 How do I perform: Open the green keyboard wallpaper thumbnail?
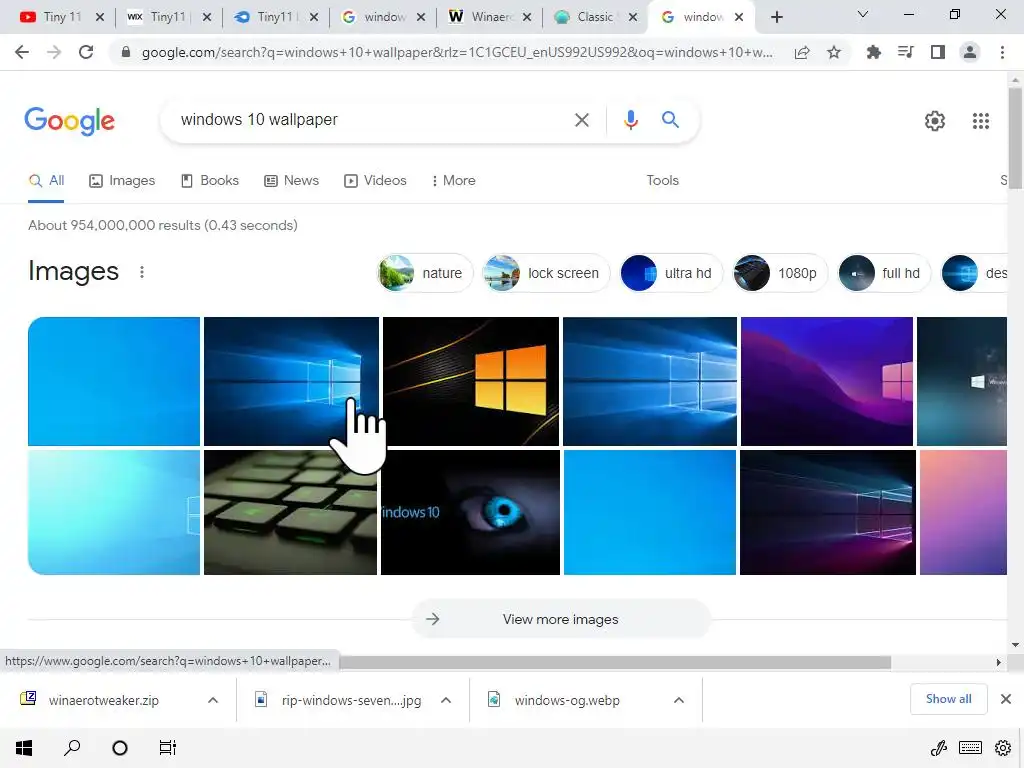pyautogui.click(x=291, y=513)
